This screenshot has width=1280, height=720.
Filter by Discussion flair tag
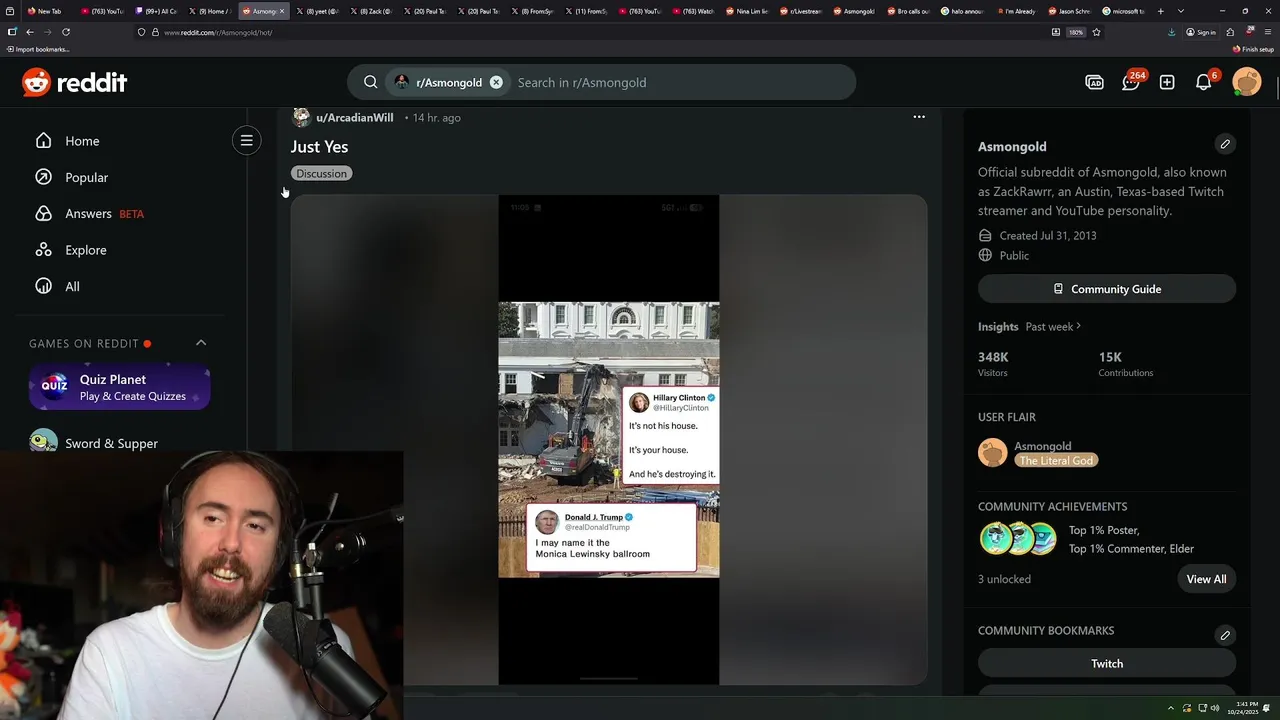point(321,174)
